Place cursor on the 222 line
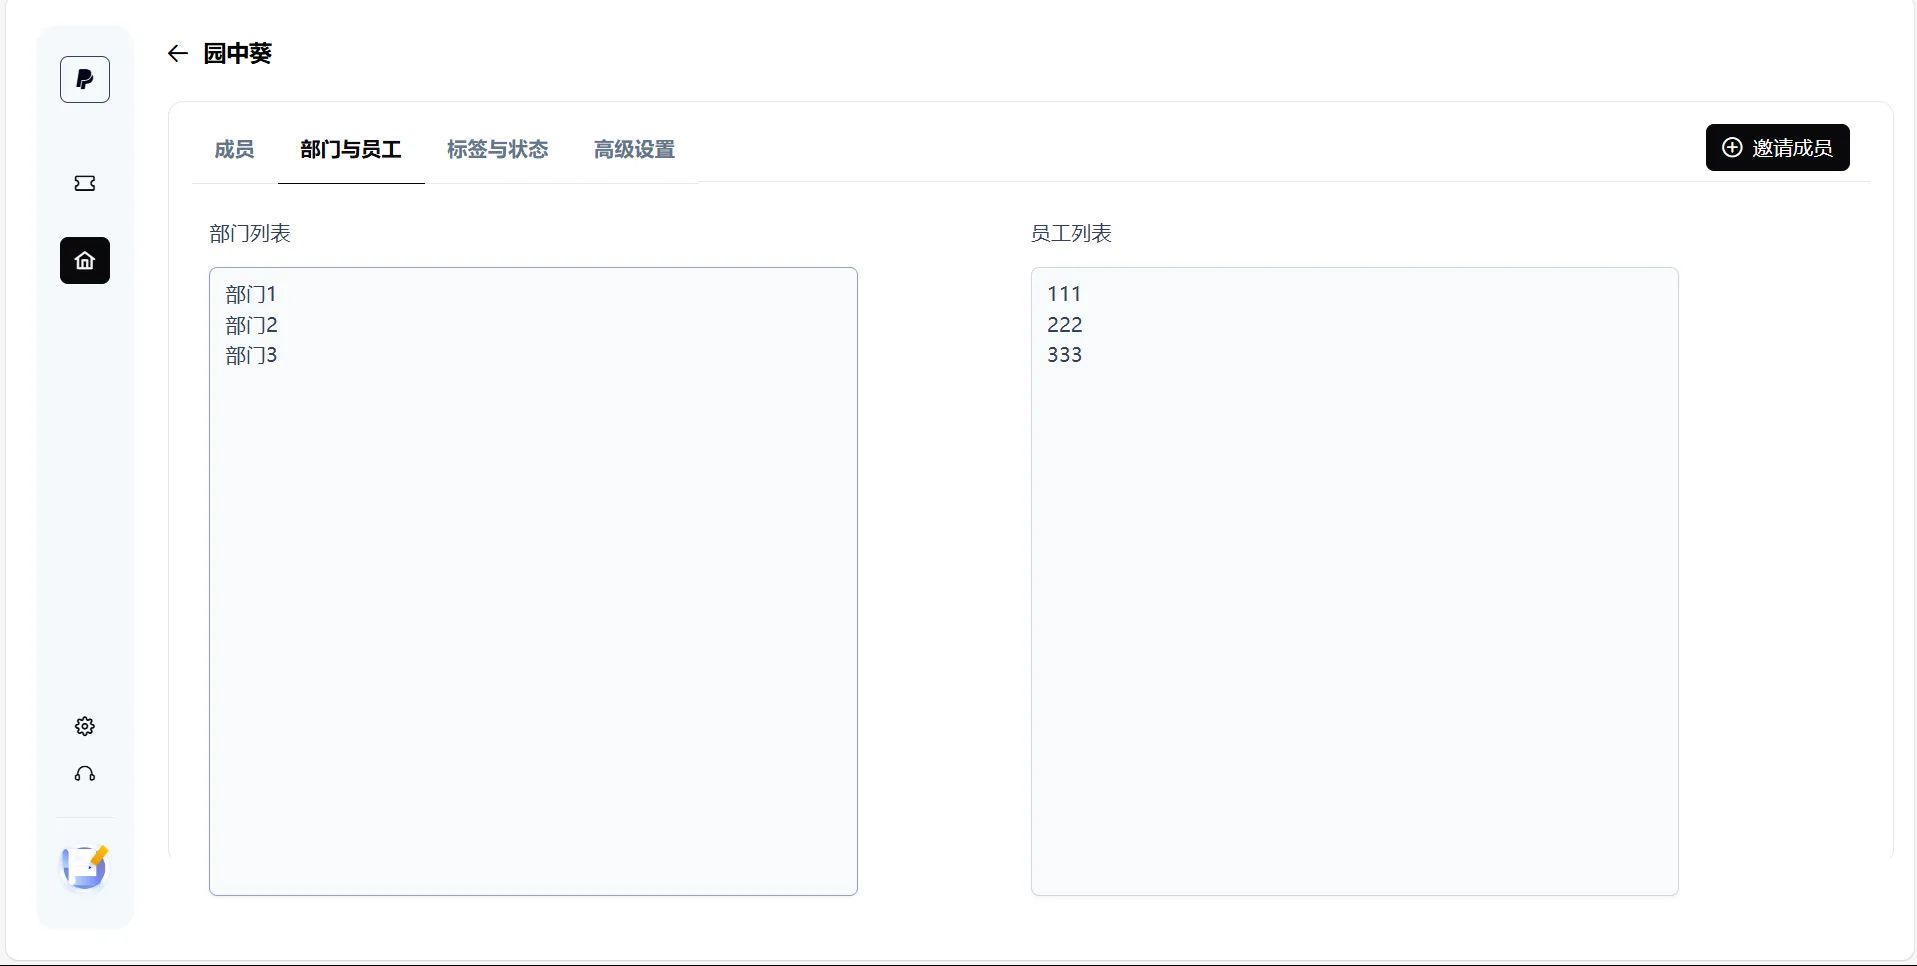 [1065, 325]
